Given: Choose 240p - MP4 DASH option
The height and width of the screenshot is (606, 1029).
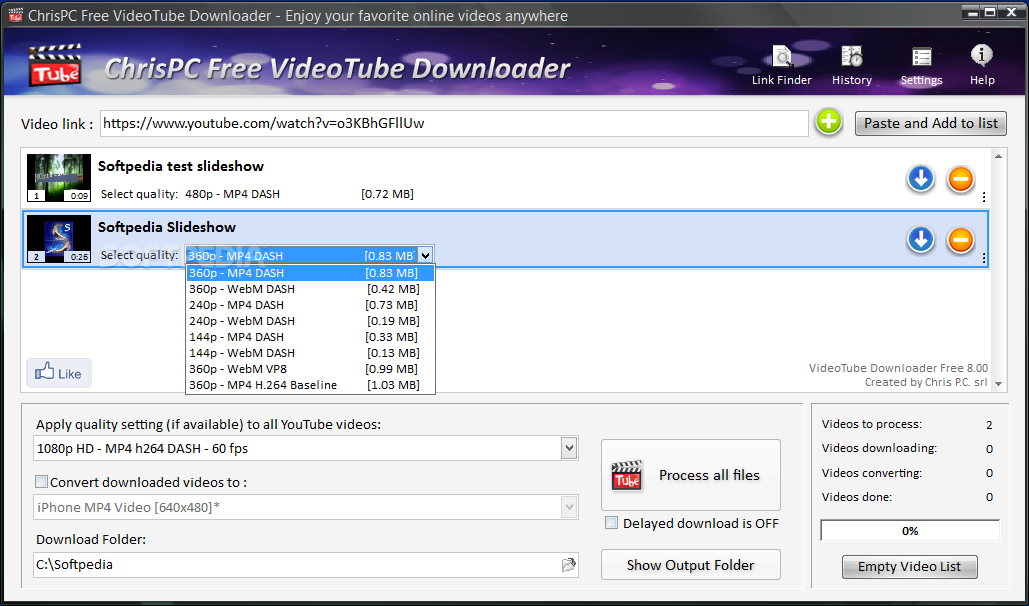Looking at the screenshot, I should tap(310, 305).
